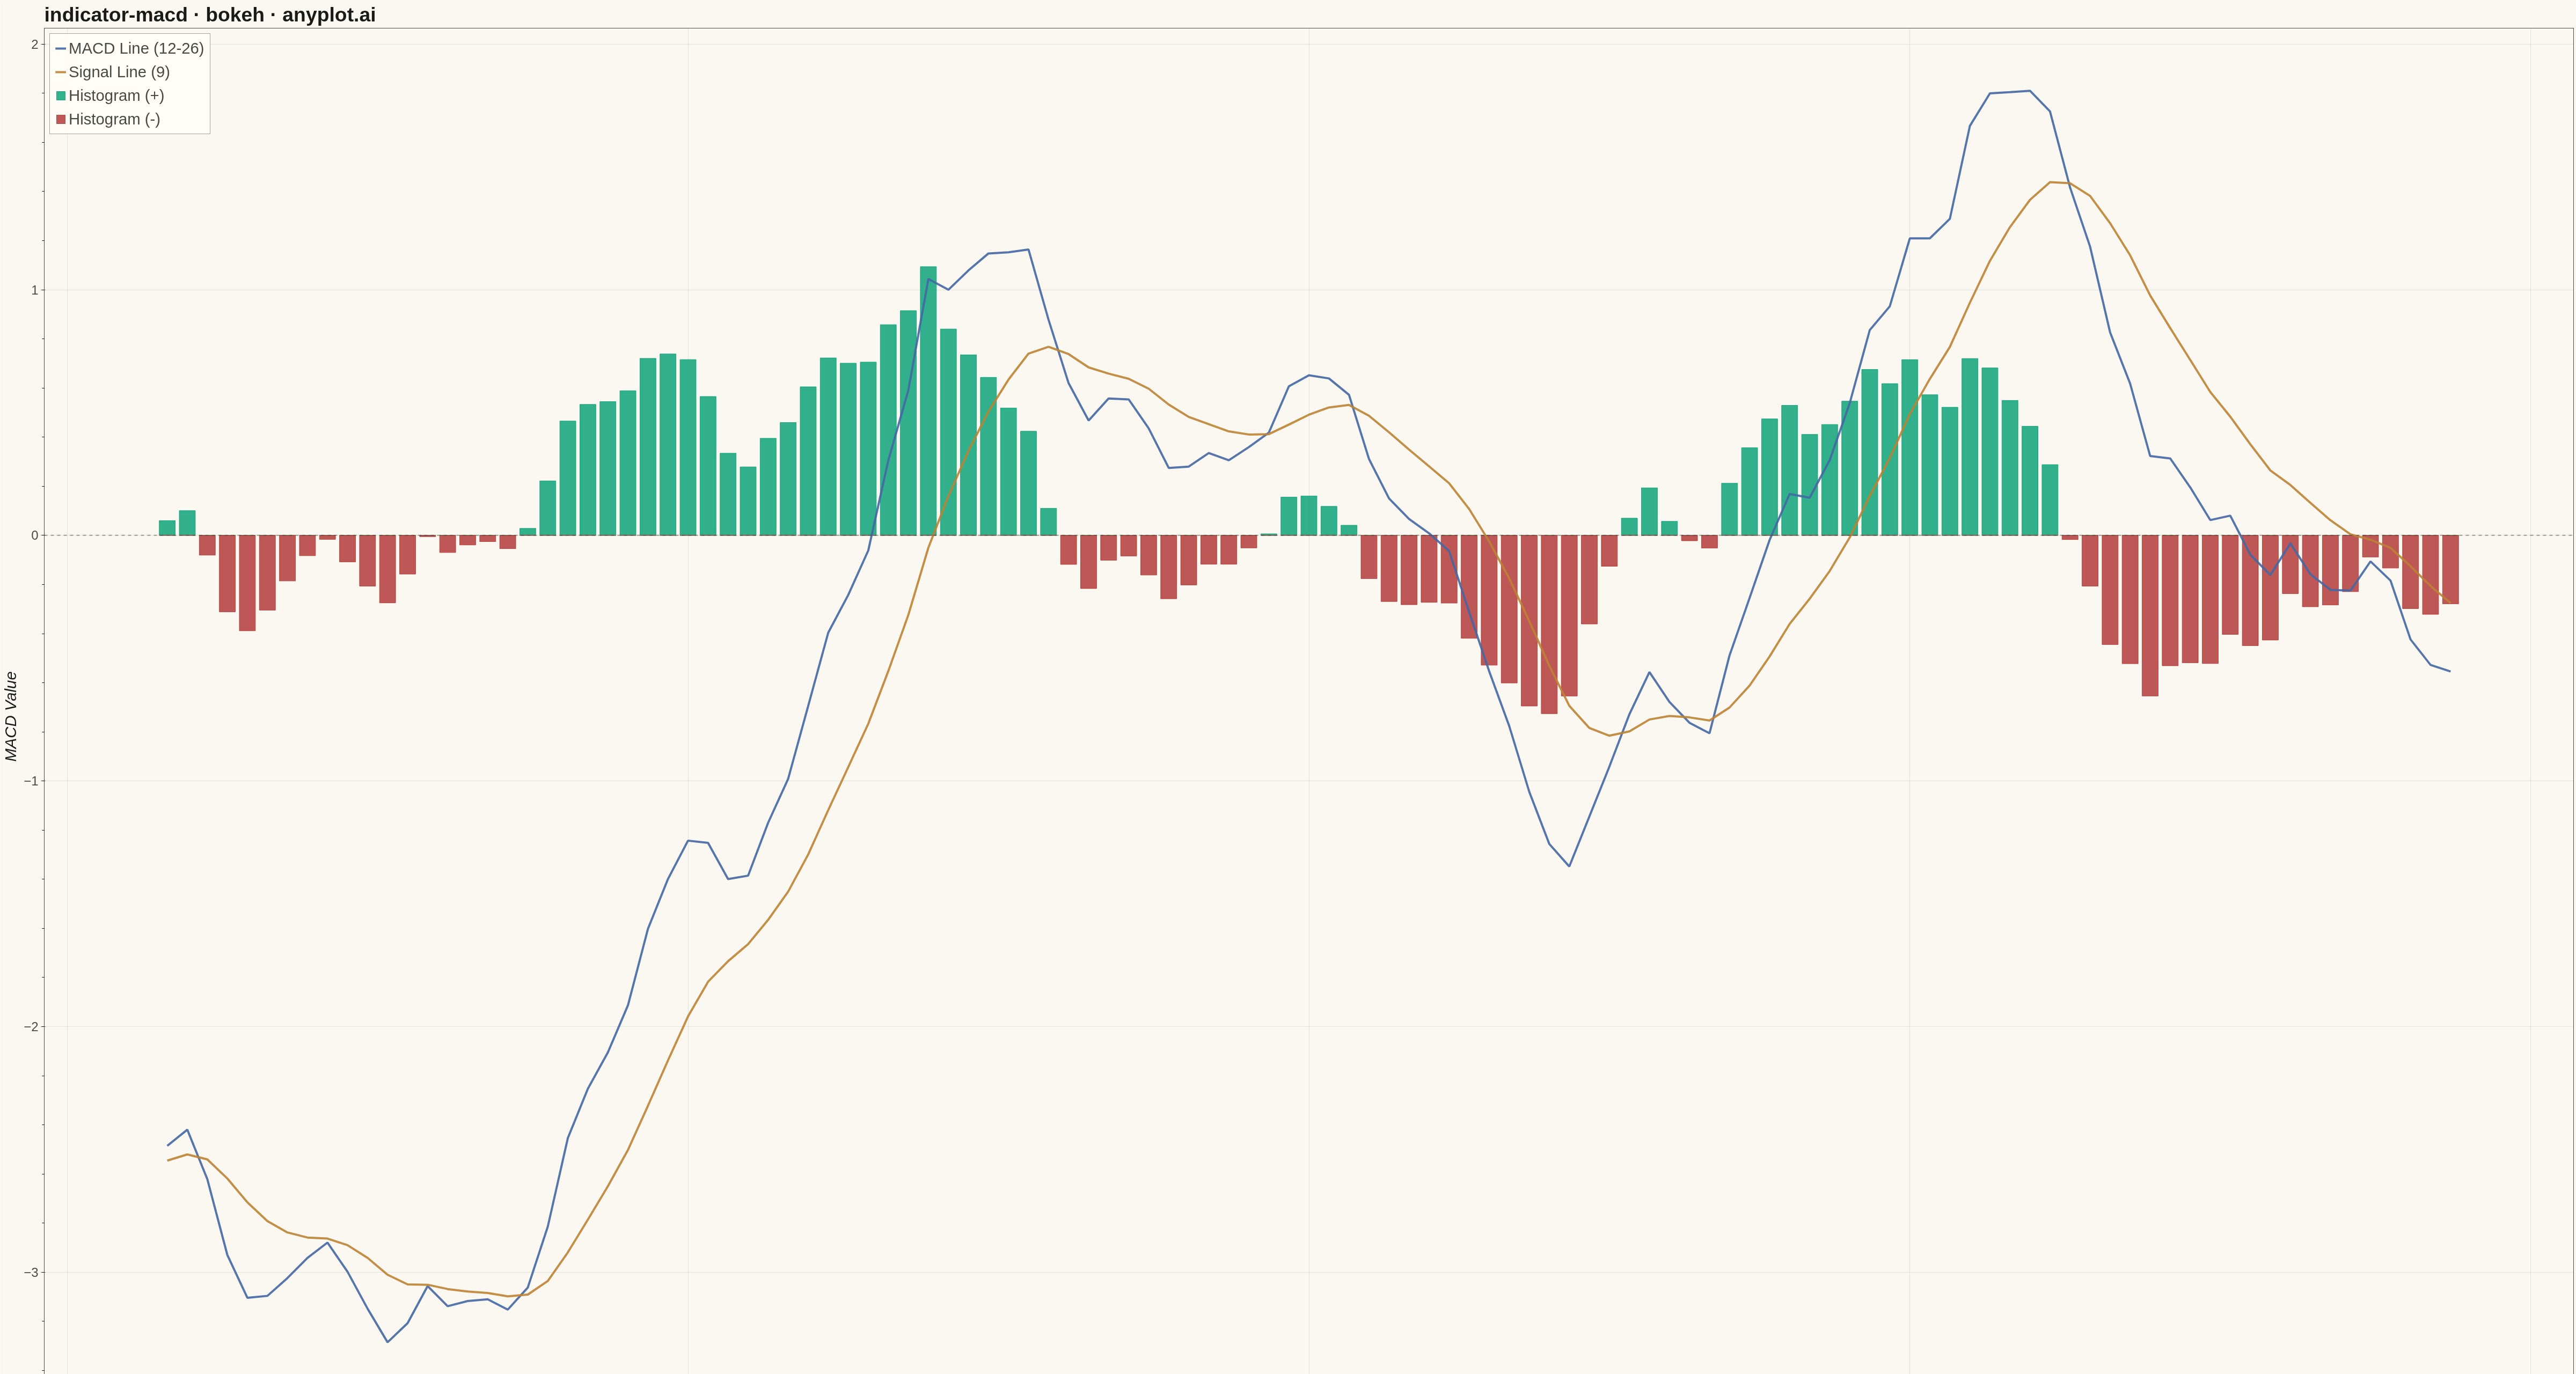Toggle the Signal Line (9) legend label
Screen dimensions: 2576x1374
point(119,72)
